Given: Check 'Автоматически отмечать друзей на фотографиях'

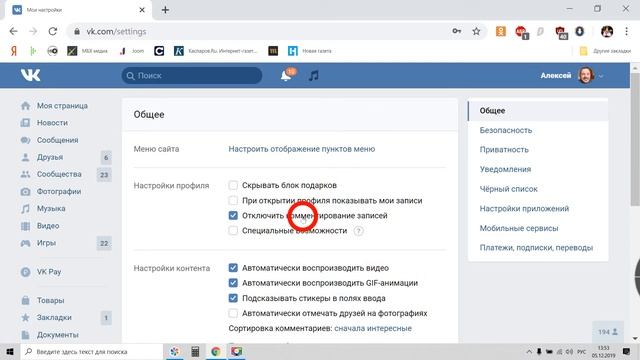Looking at the screenshot, I should (233, 313).
